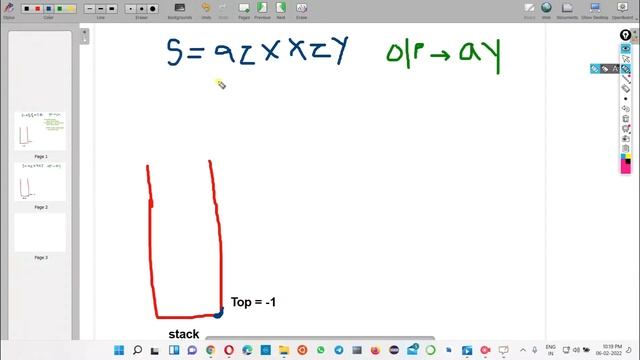This screenshot has height=360, width=640.
Task: Open Opera browser from taskbar
Action: [229, 350]
